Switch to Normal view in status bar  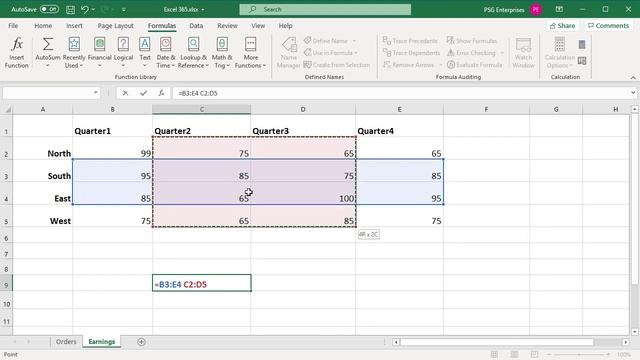point(494,354)
